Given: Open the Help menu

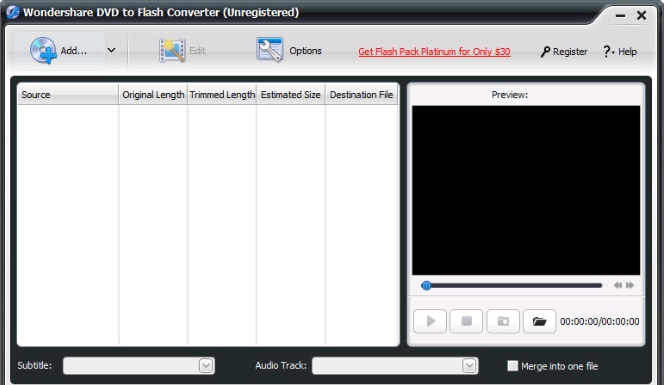Looking at the screenshot, I should coord(620,52).
